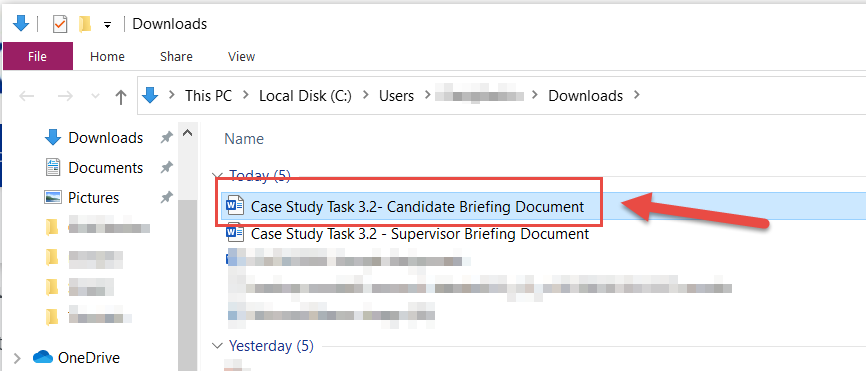Navigate to Local Disk (C:) in breadcrumb
This screenshot has width=866, height=371.
click(305, 96)
